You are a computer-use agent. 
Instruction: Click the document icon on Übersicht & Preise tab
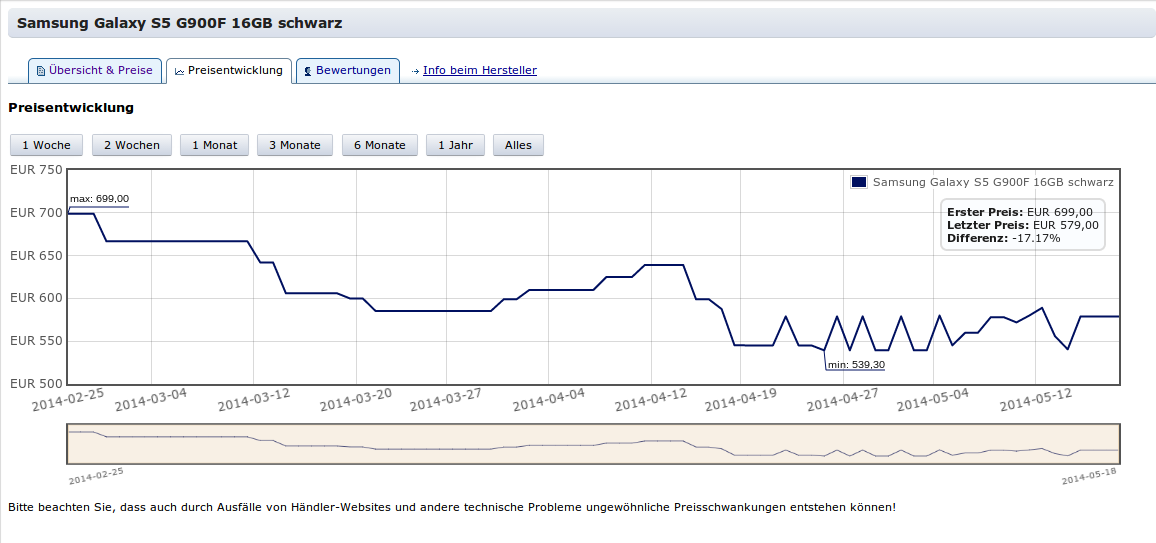(41, 71)
